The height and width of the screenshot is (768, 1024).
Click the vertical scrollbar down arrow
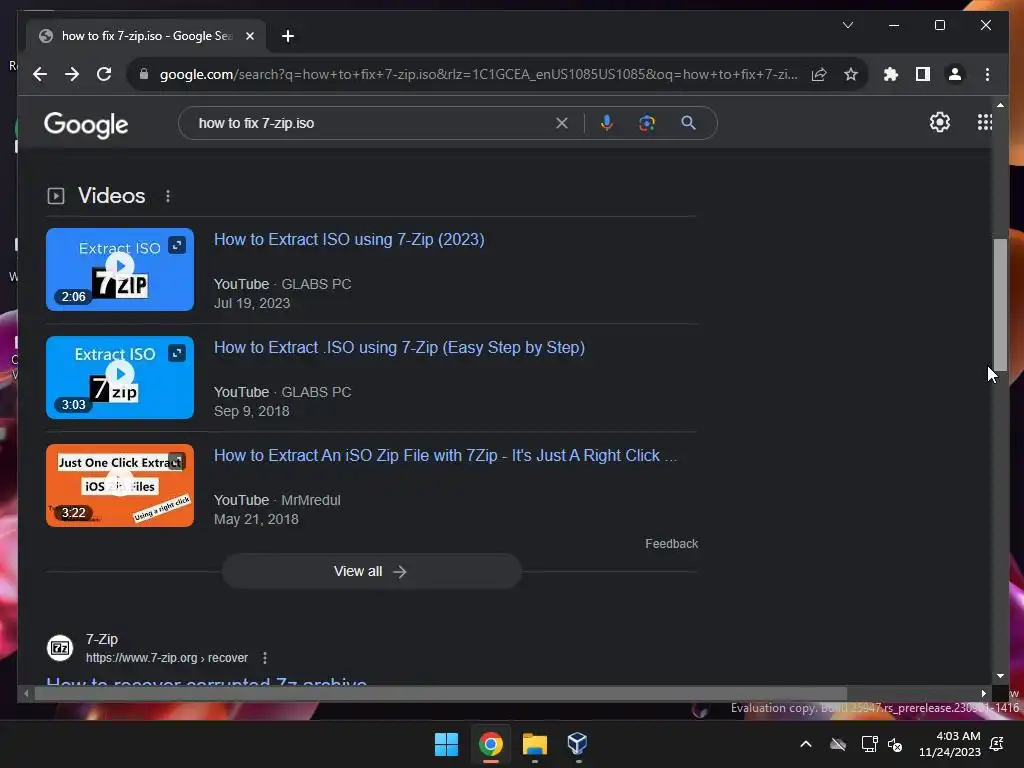click(1000, 676)
